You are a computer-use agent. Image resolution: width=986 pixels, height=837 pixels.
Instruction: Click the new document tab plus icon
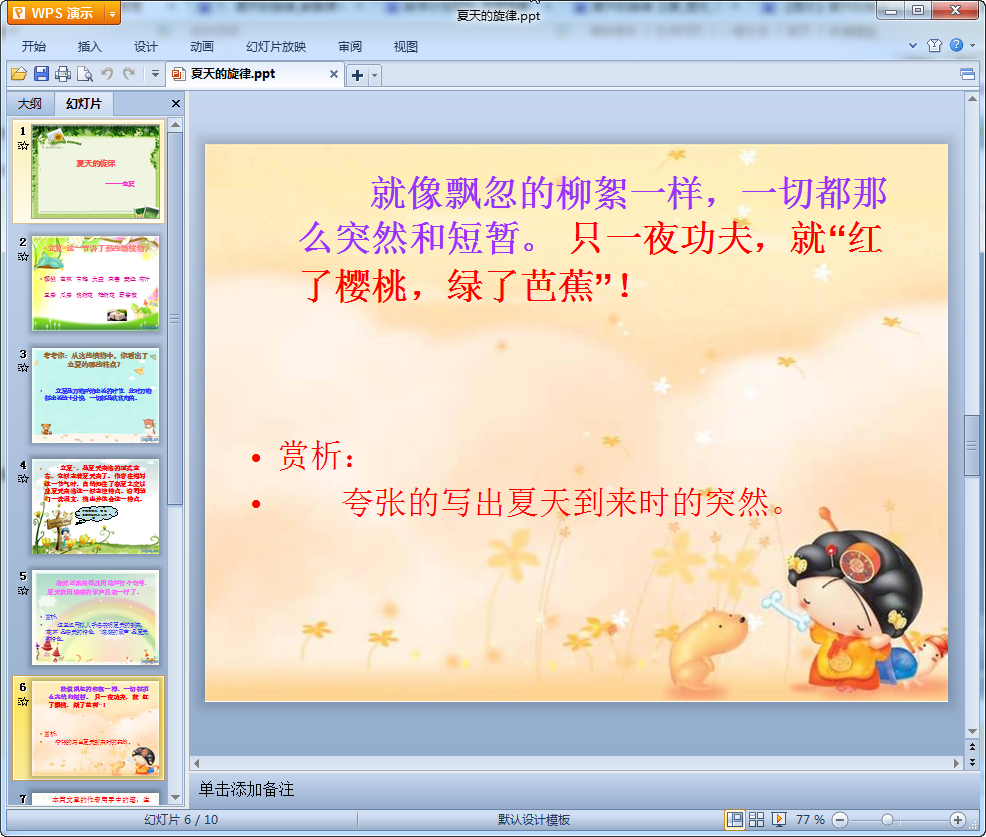pyautogui.click(x=357, y=75)
